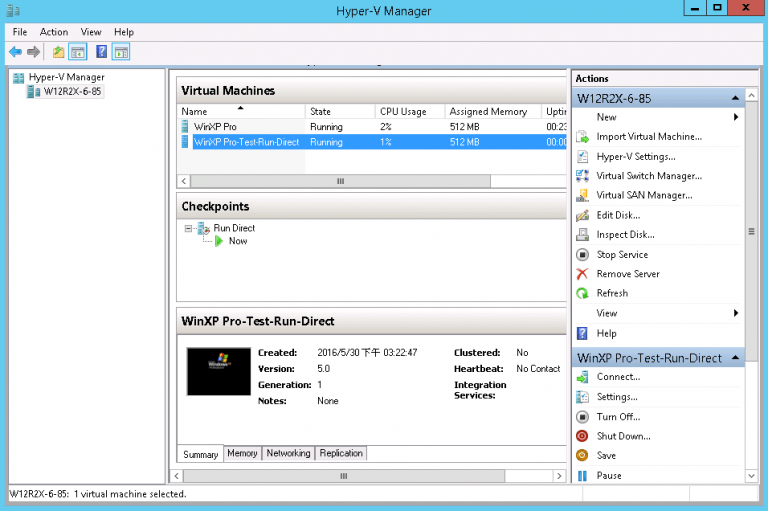Click the Back arrow toolbar icon
The height and width of the screenshot is (511, 768).
pos(16,51)
